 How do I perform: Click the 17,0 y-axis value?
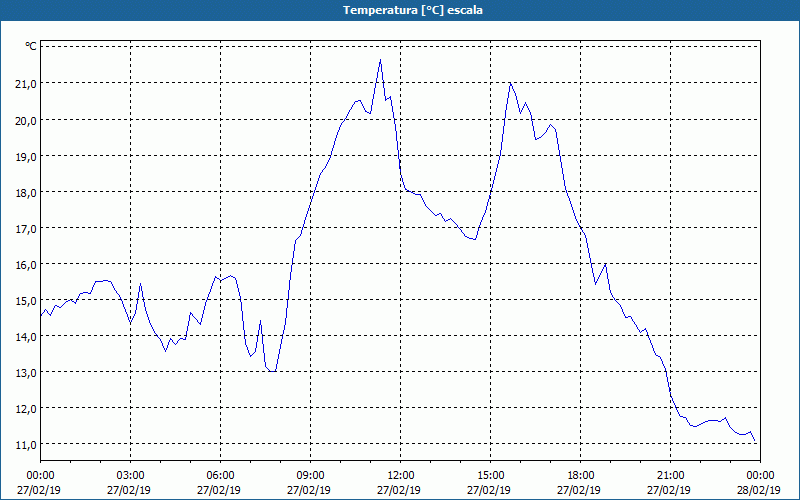click(26, 229)
